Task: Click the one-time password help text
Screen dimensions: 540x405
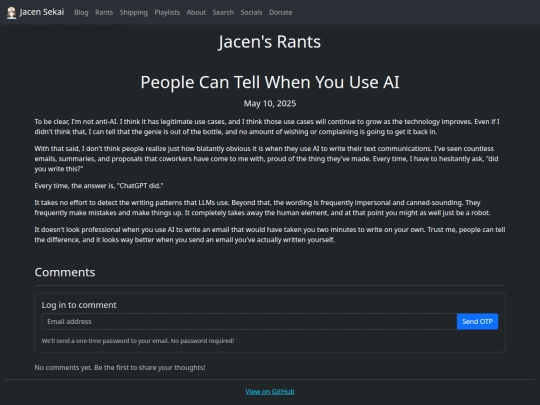Action: pos(138,341)
